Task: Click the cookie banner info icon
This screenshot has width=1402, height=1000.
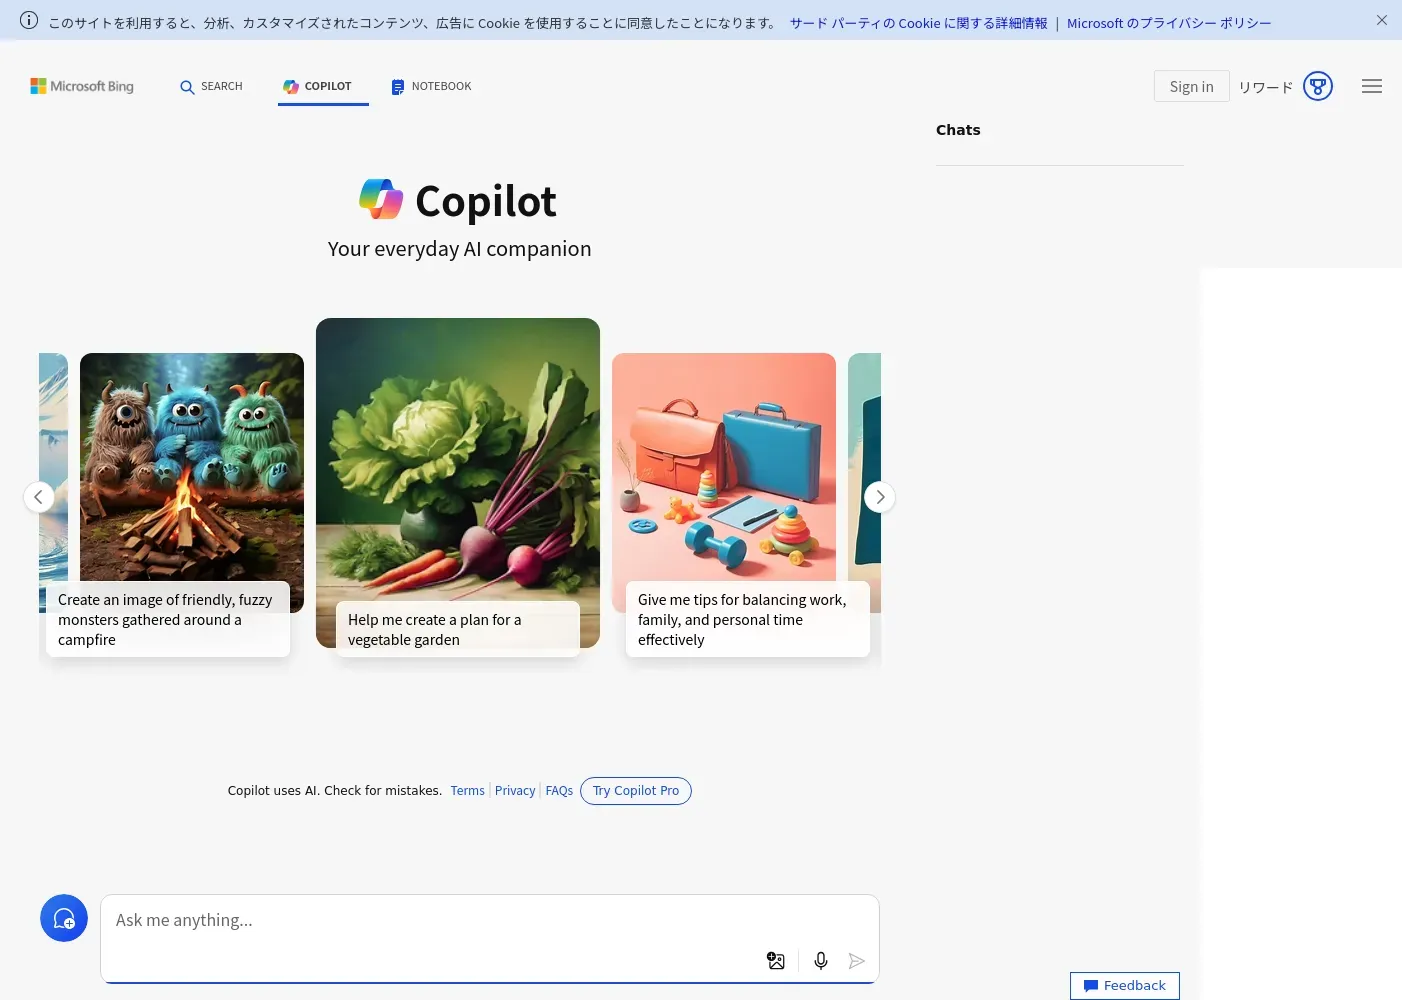Action: tap(29, 21)
